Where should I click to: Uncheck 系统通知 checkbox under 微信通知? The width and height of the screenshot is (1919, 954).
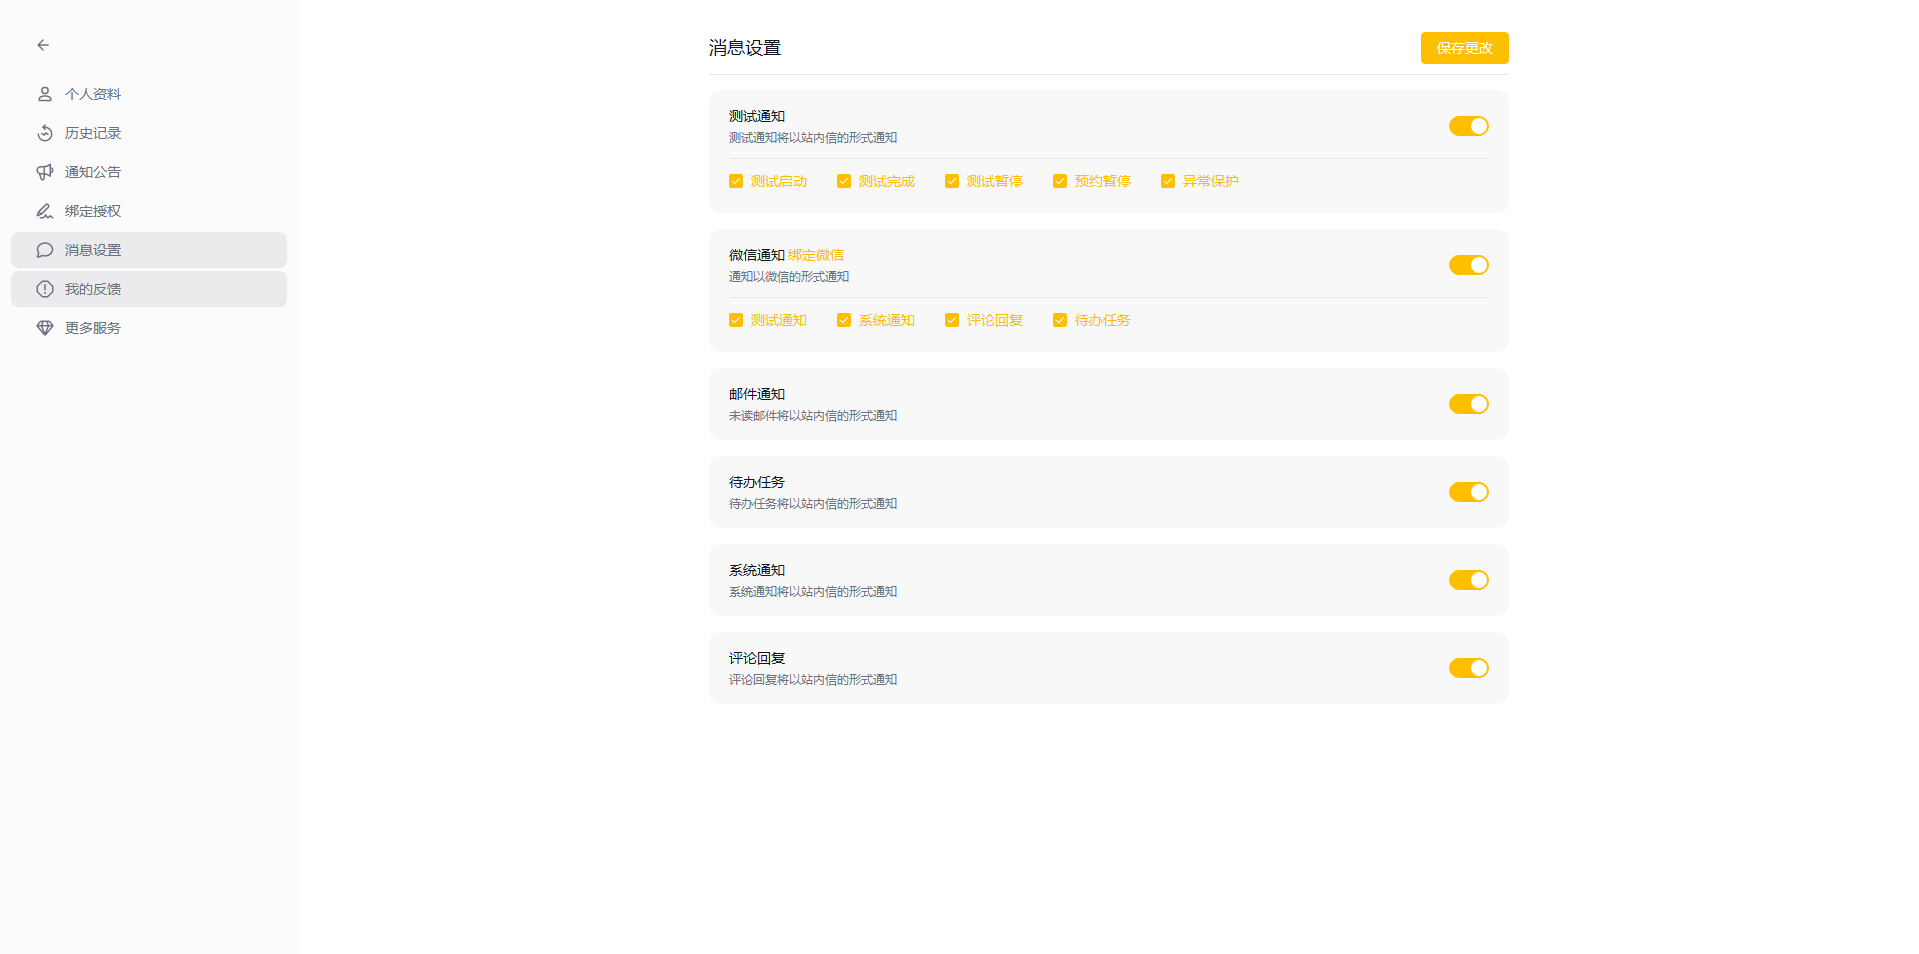point(844,320)
